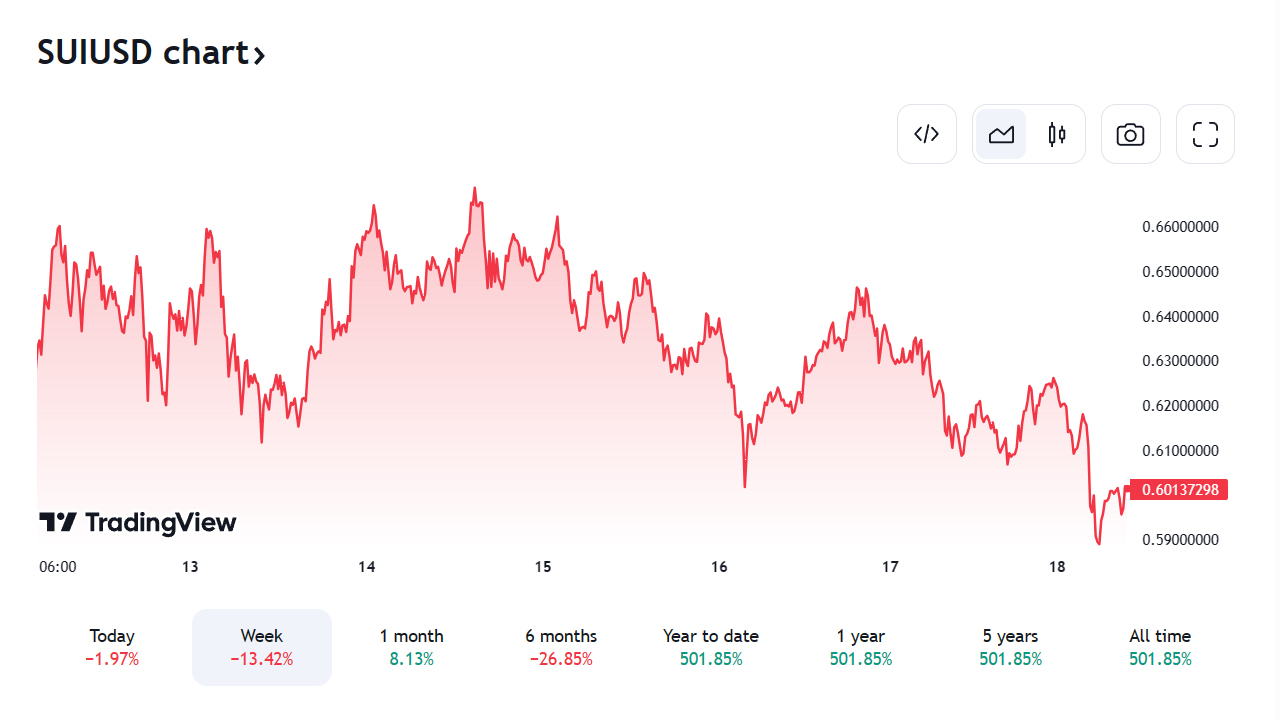Image resolution: width=1280 pixels, height=720 pixels.
Task: Click the 0.66000000 price axis label
Action: 1180,227
